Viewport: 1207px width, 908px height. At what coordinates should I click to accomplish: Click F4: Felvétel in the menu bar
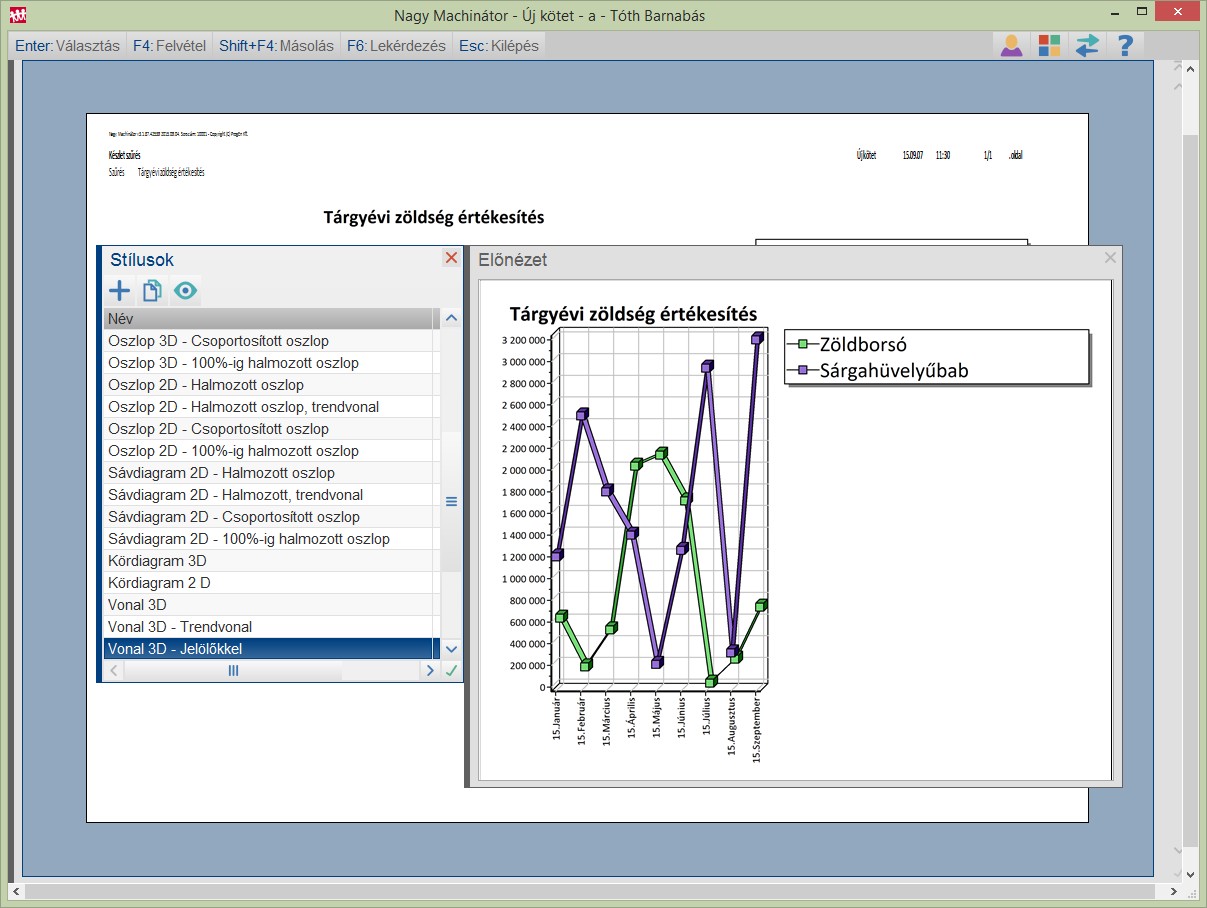click(169, 46)
